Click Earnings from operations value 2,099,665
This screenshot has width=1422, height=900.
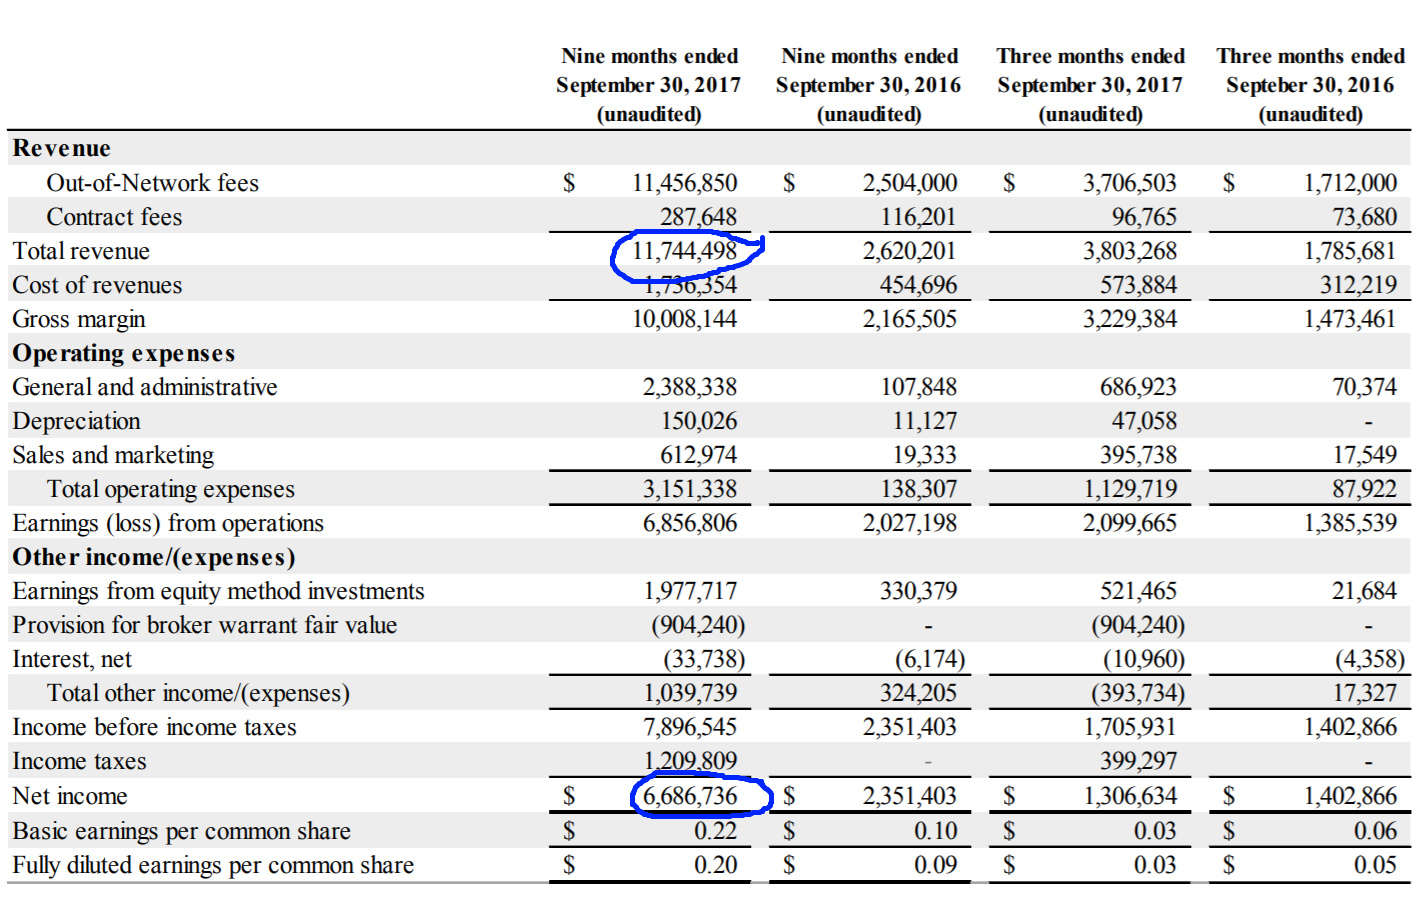point(1130,523)
